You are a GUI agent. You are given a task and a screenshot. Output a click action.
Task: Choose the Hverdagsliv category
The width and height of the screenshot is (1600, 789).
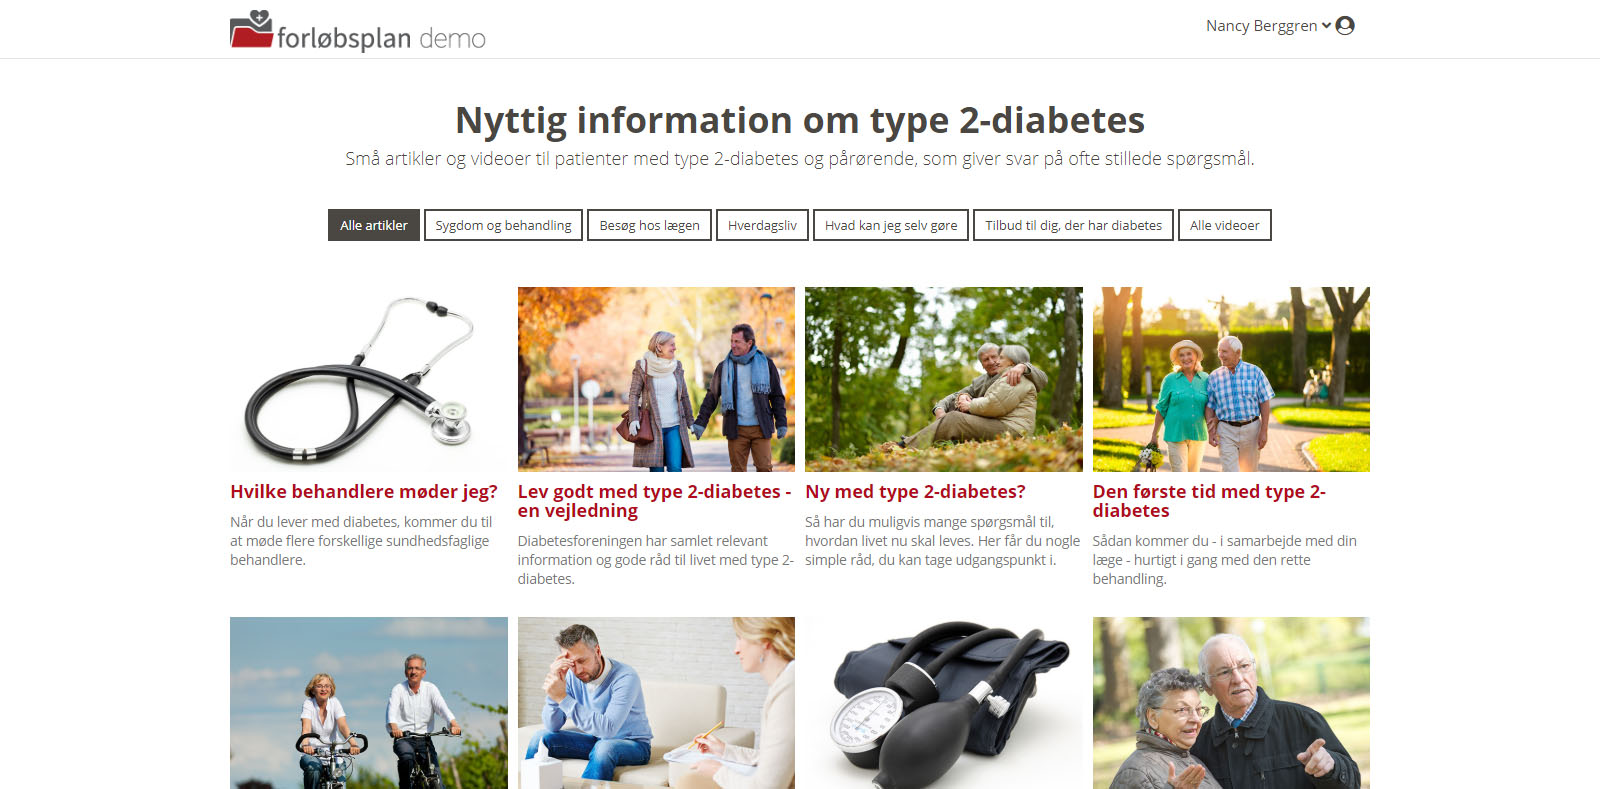[762, 225]
